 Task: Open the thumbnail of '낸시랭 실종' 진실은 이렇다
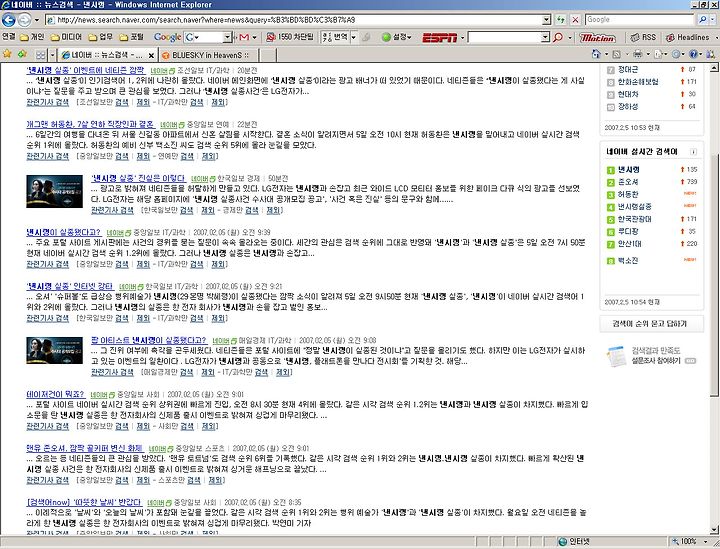tap(54, 191)
